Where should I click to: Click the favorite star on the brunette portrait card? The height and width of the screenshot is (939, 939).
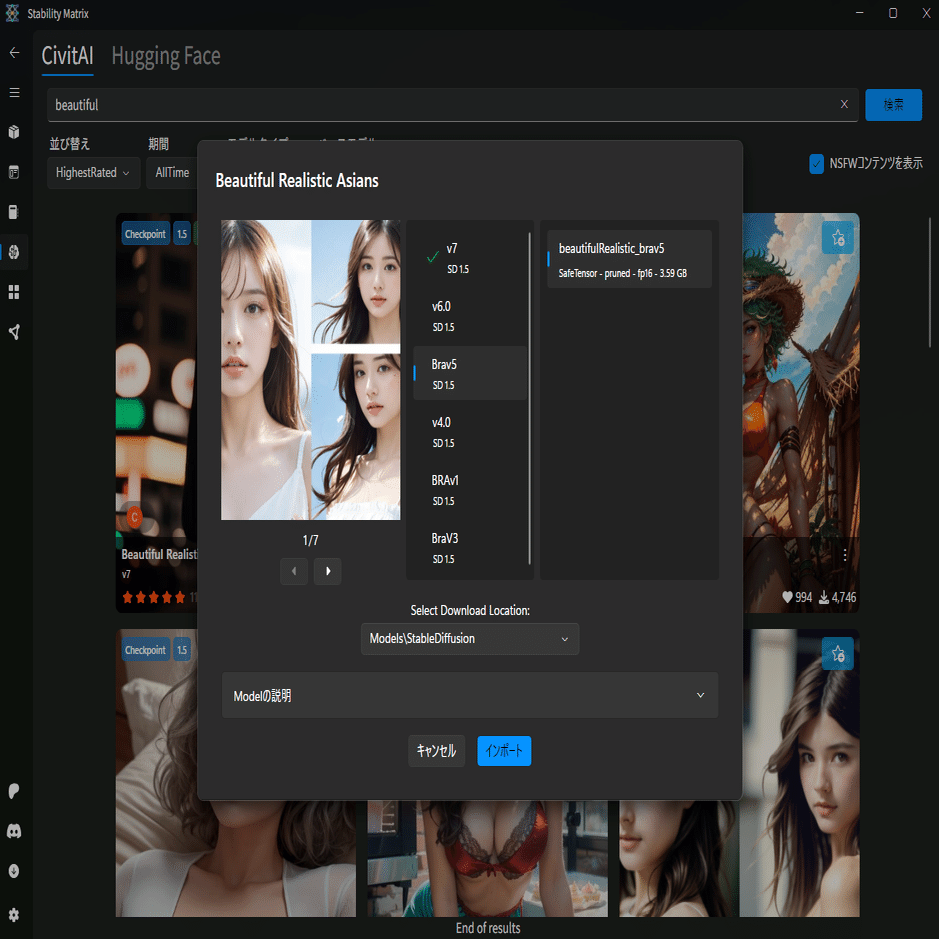tap(838, 654)
